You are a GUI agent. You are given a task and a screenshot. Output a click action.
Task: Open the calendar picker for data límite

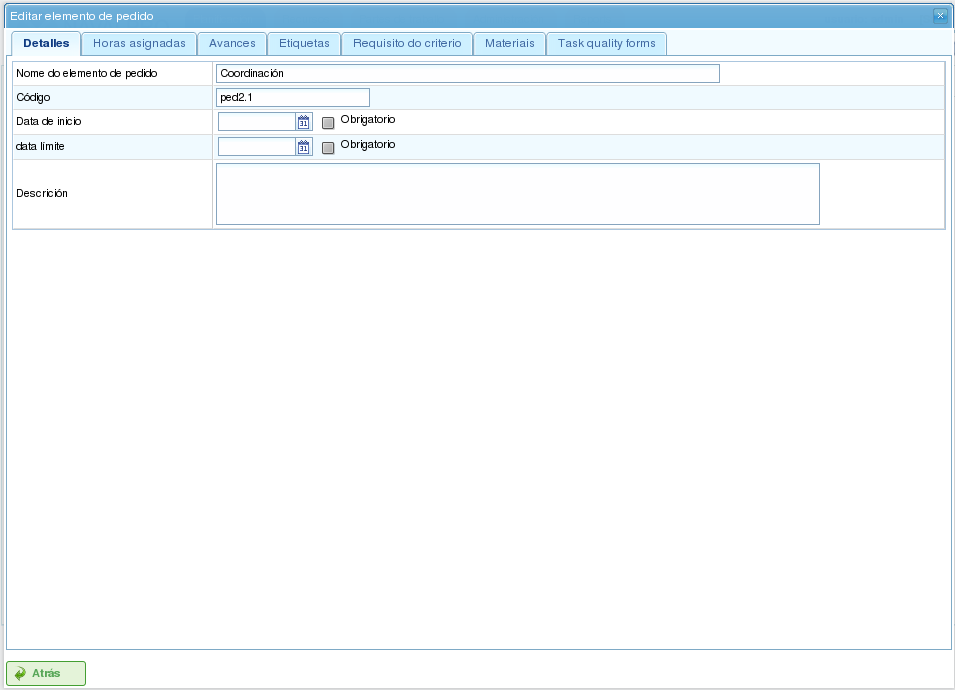304,147
